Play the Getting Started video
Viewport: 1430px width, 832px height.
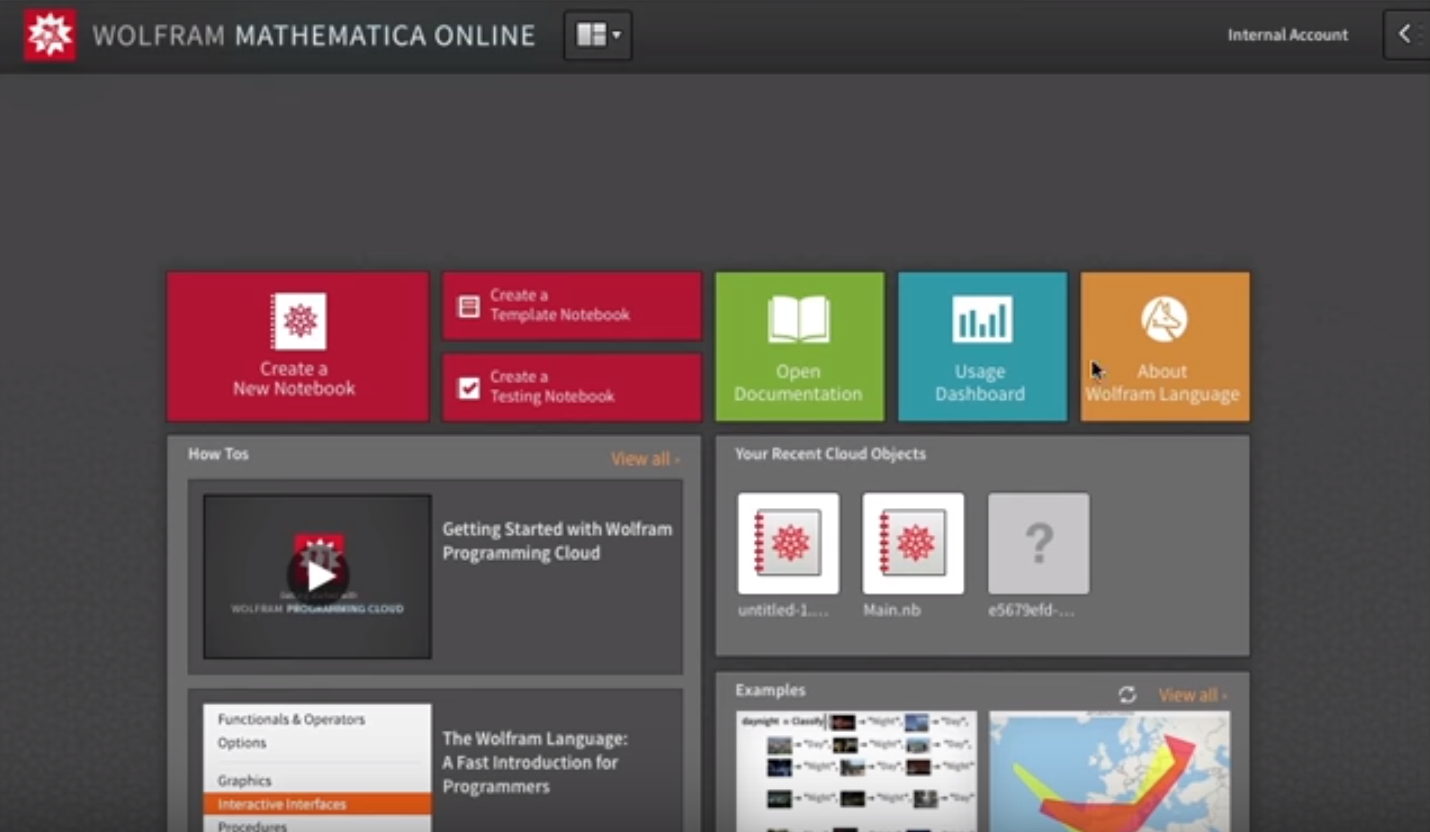click(x=318, y=576)
